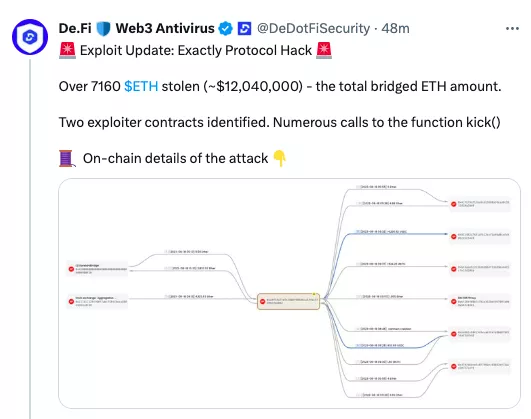Click the left siren emoji before Exploit Update
The height and width of the screenshot is (419, 531).
[67, 50]
